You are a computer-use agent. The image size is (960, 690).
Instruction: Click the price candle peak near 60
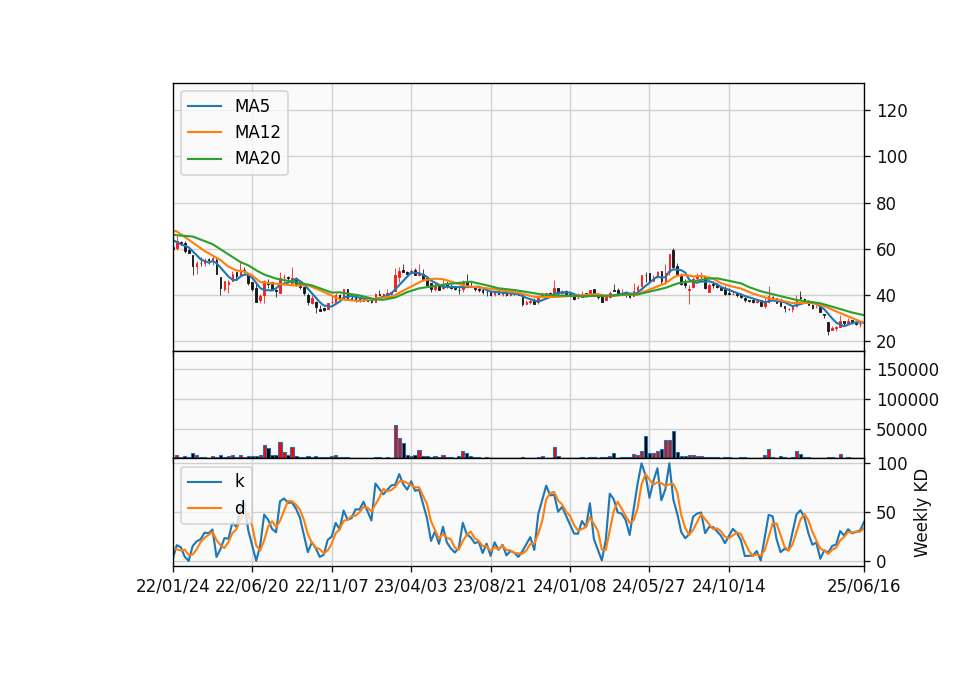tap(673, 259)
